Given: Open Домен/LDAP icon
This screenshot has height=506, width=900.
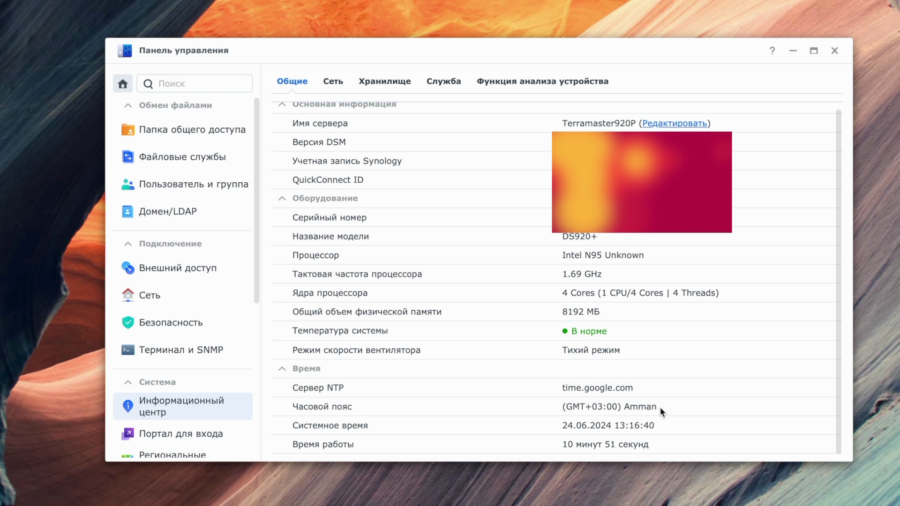Looking at the screenshot, I should click(x=127, y=211).
